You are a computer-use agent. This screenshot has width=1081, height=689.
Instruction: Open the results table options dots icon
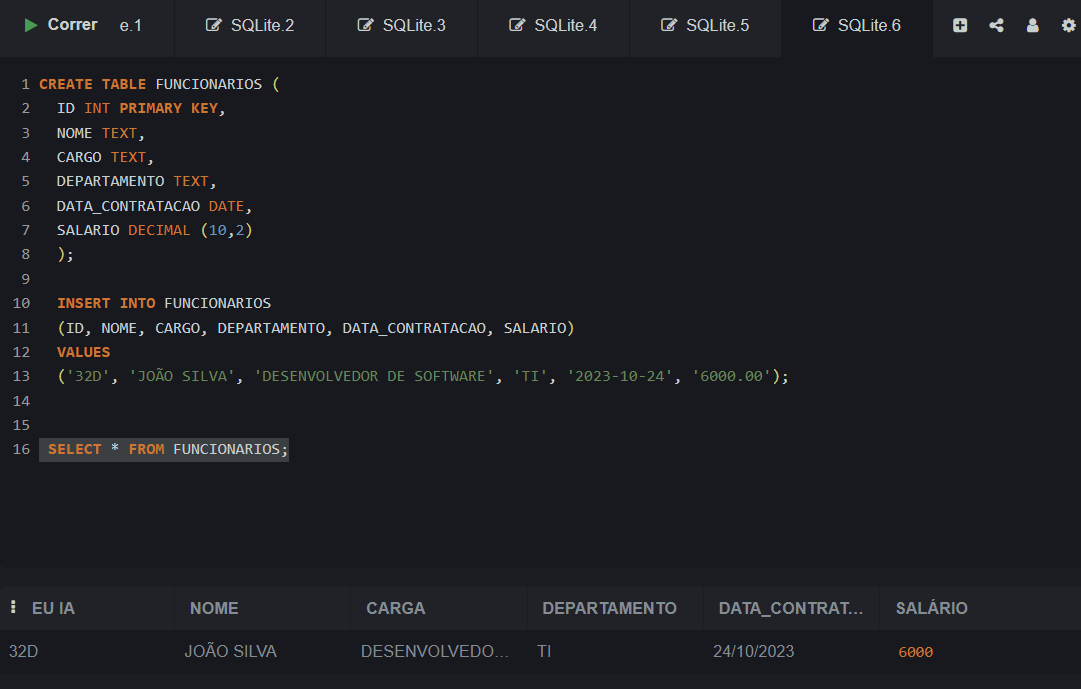(x=13, y=607)
